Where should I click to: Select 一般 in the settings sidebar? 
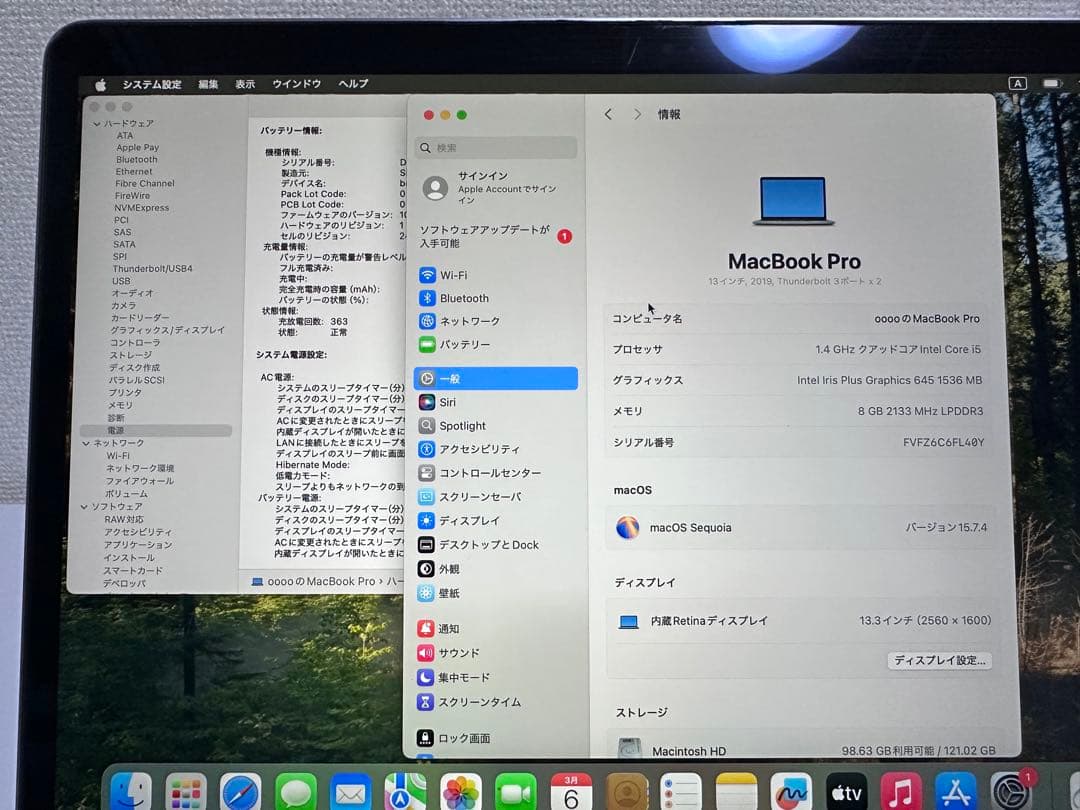[x=496, y=378]
